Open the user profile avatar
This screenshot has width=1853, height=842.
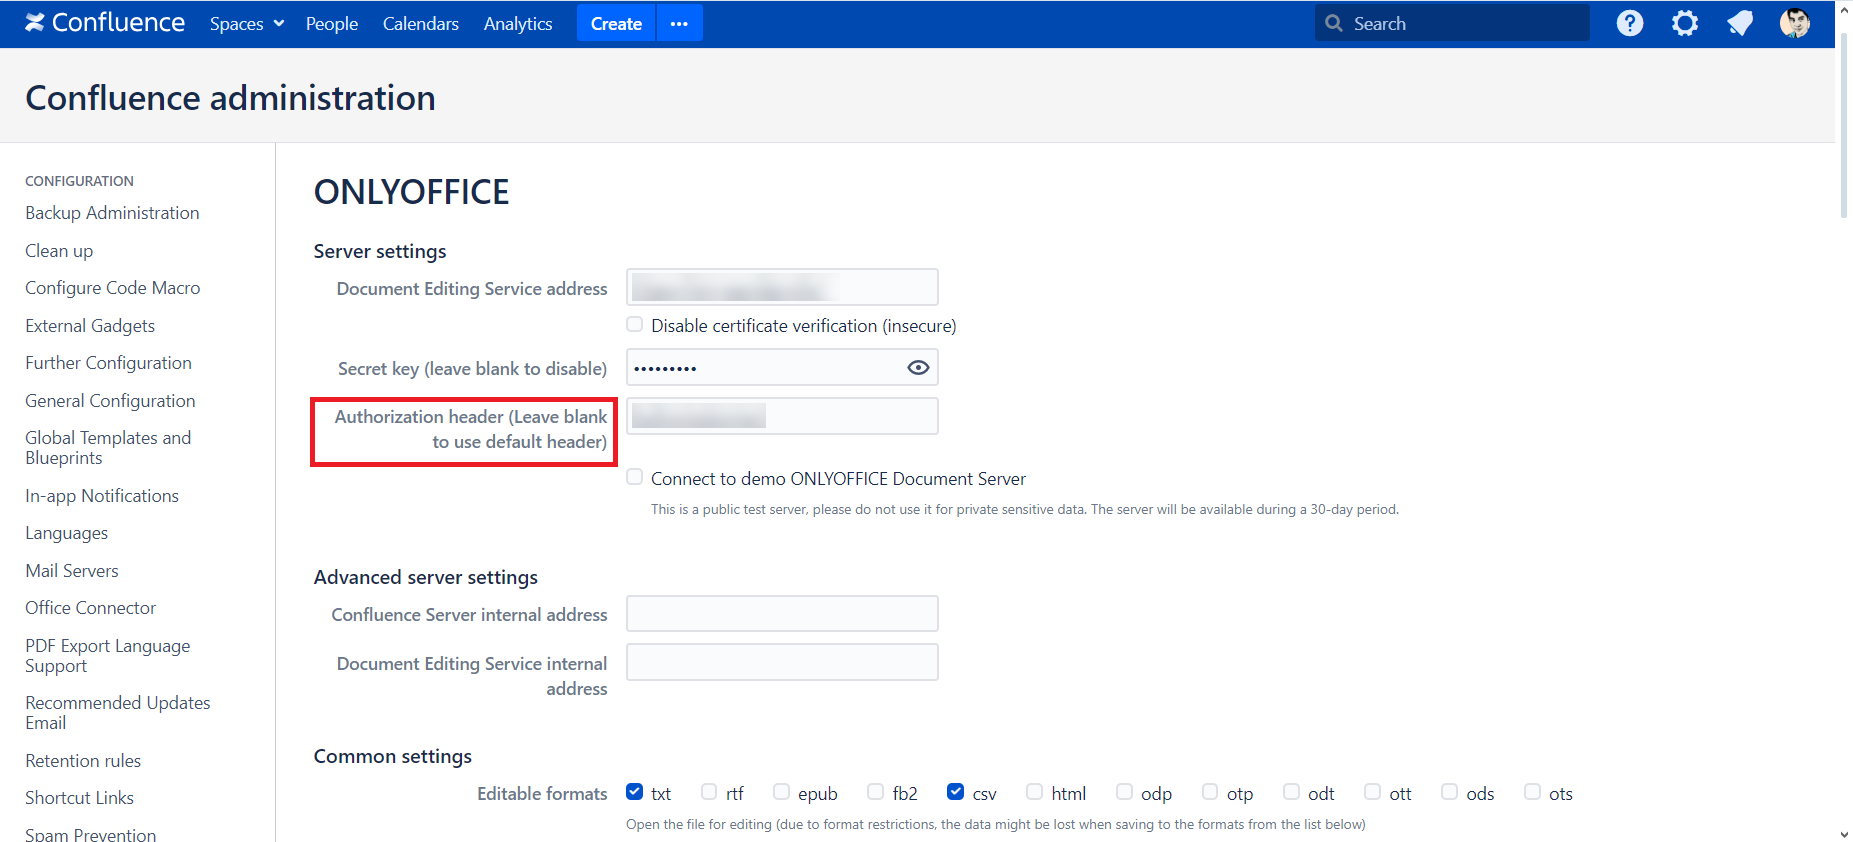coord(1794,23)
